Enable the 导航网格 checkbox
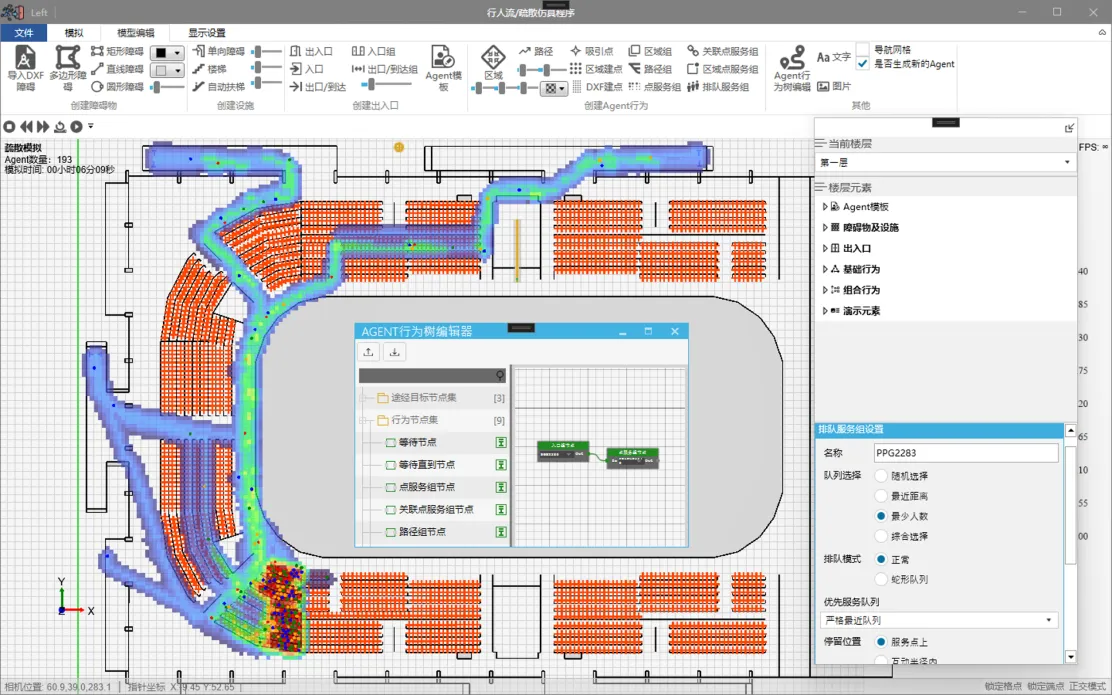 tap(863, 49)
